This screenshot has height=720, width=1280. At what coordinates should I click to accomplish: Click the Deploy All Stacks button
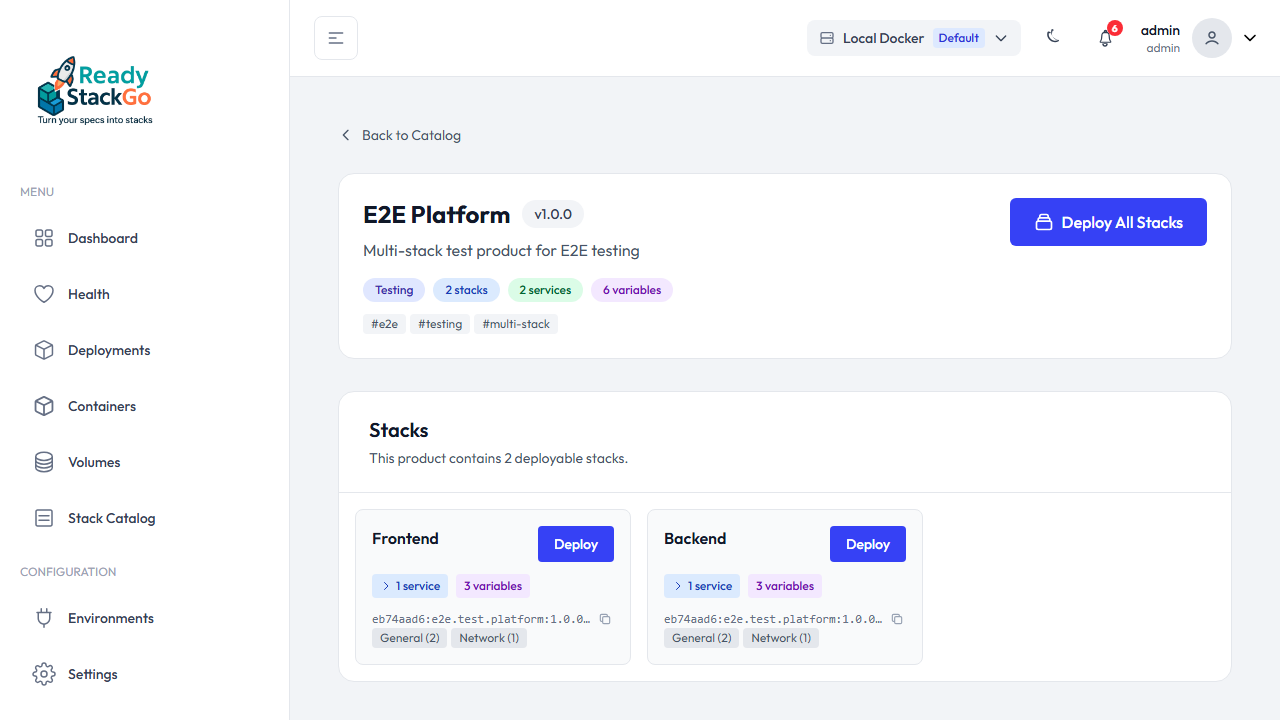(1108, 222)
